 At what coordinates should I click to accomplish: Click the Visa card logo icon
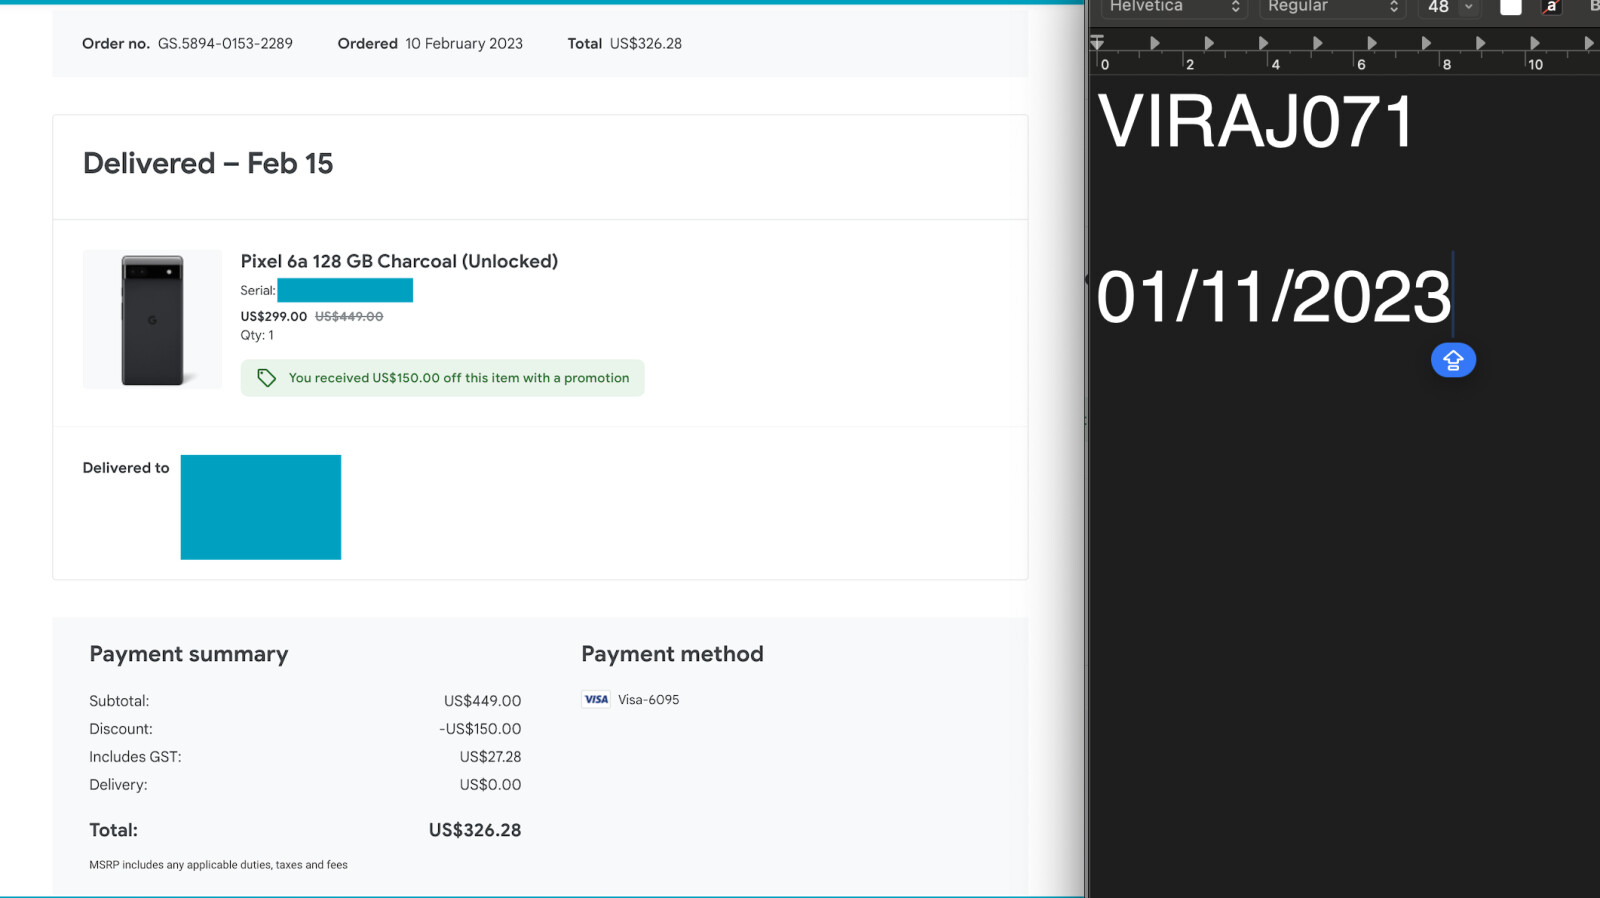pos(596,700)
